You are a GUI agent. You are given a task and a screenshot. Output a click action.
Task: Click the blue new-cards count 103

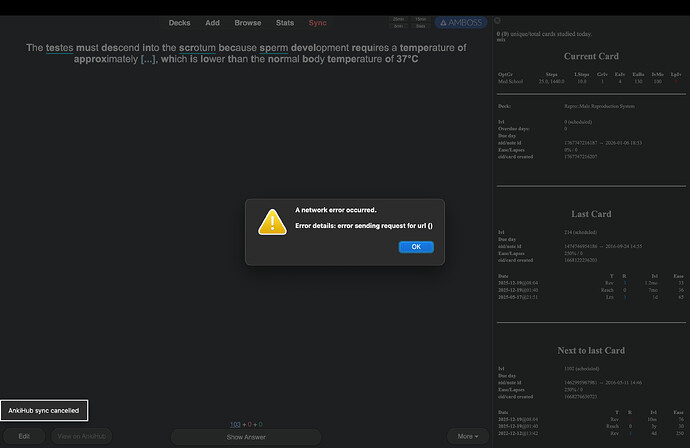pos(236,425)
